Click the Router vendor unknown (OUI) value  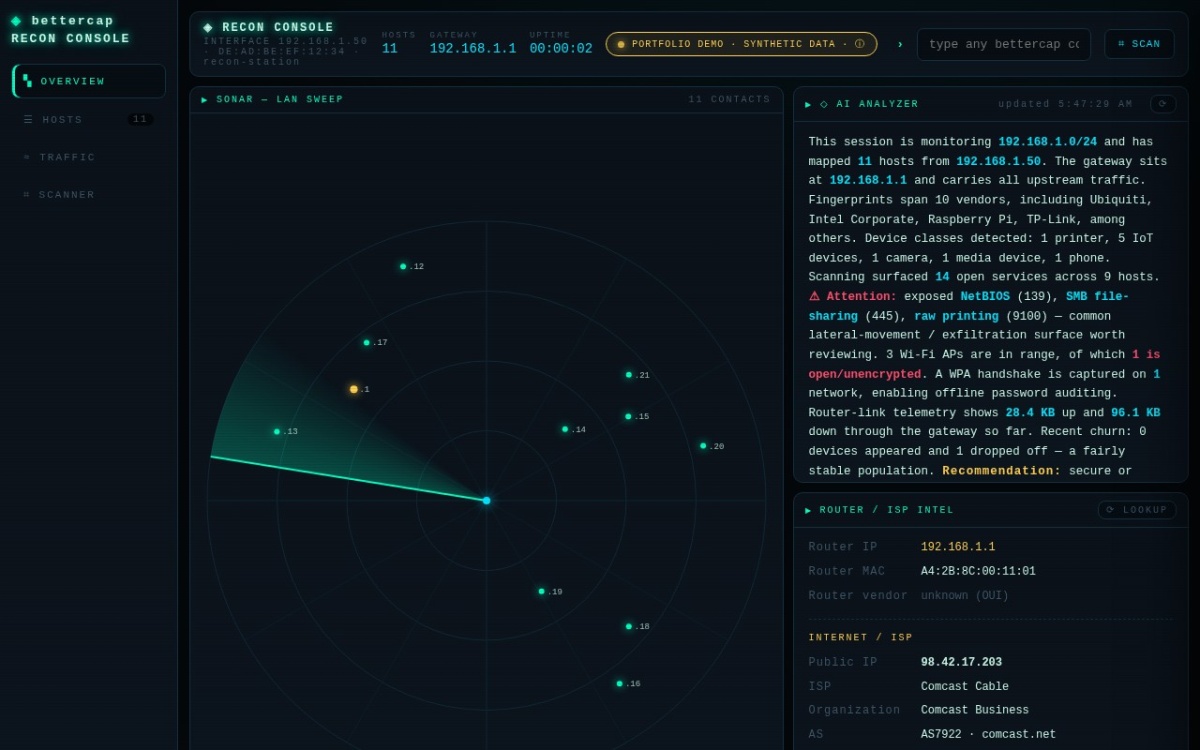point(965,596)
